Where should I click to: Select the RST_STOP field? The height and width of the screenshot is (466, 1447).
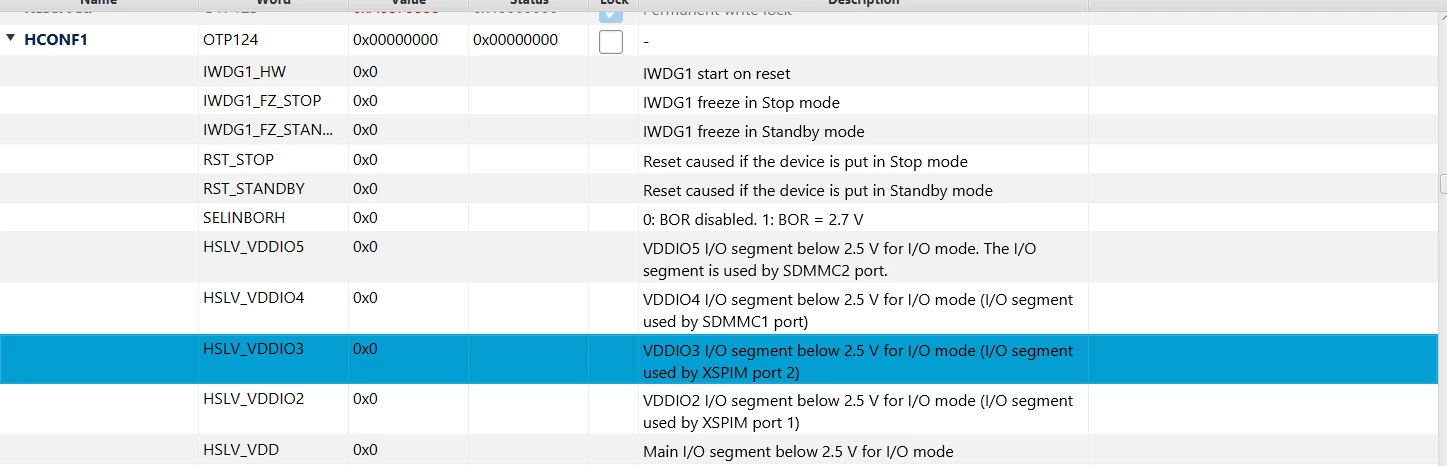(x=238, y=159)
